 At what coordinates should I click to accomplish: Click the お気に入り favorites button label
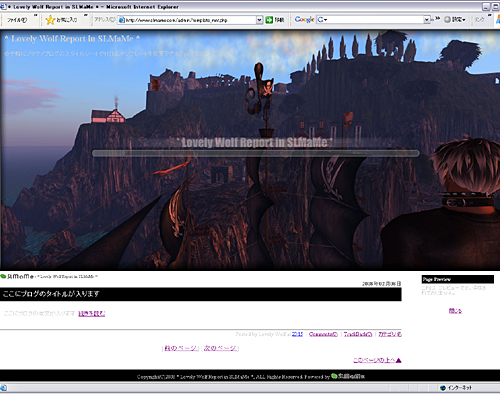(x=67, y=20)
